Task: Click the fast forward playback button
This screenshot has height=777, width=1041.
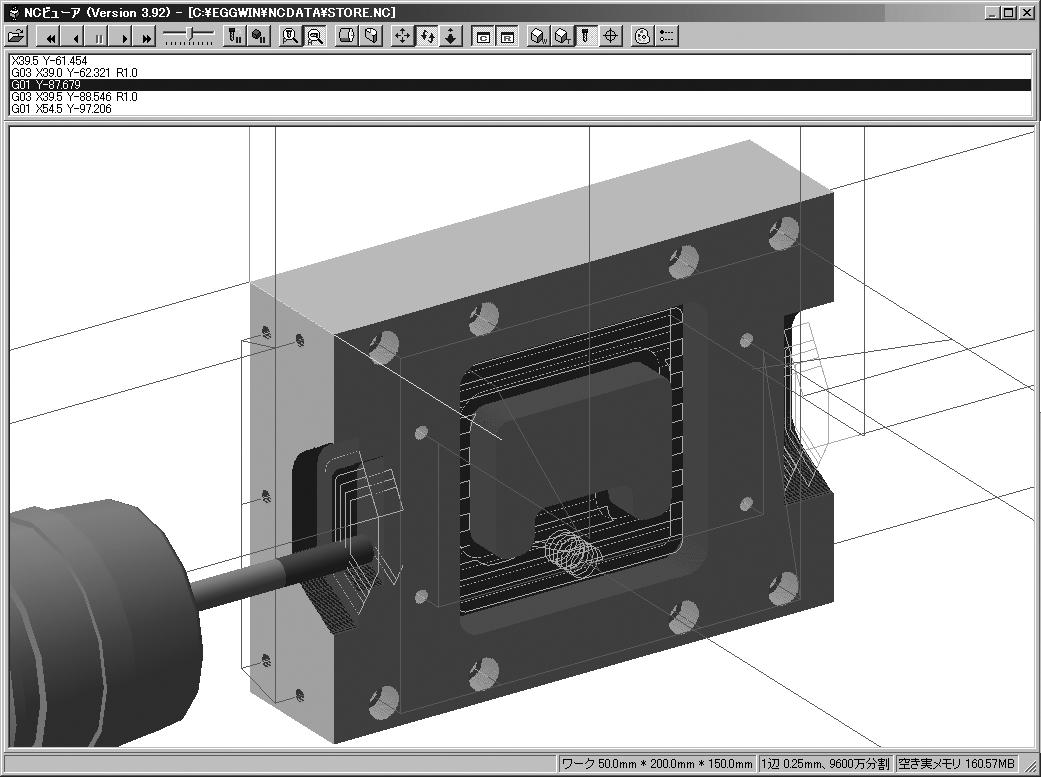Action: coord(146,37)
